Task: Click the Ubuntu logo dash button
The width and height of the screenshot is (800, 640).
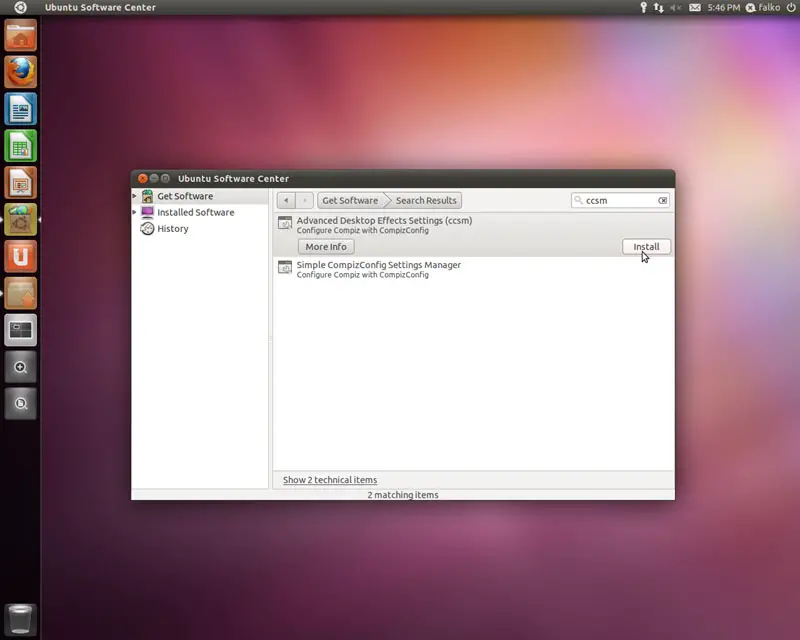Action: click(20, 7)
